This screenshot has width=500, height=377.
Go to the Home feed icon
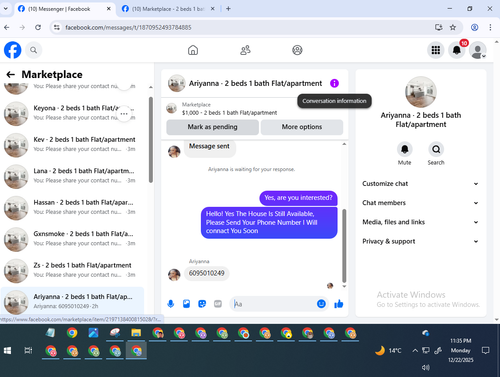193,50
